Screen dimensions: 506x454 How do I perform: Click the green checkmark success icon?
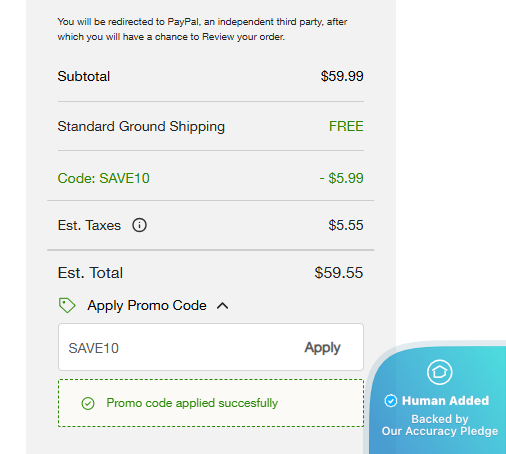point(88,403)
